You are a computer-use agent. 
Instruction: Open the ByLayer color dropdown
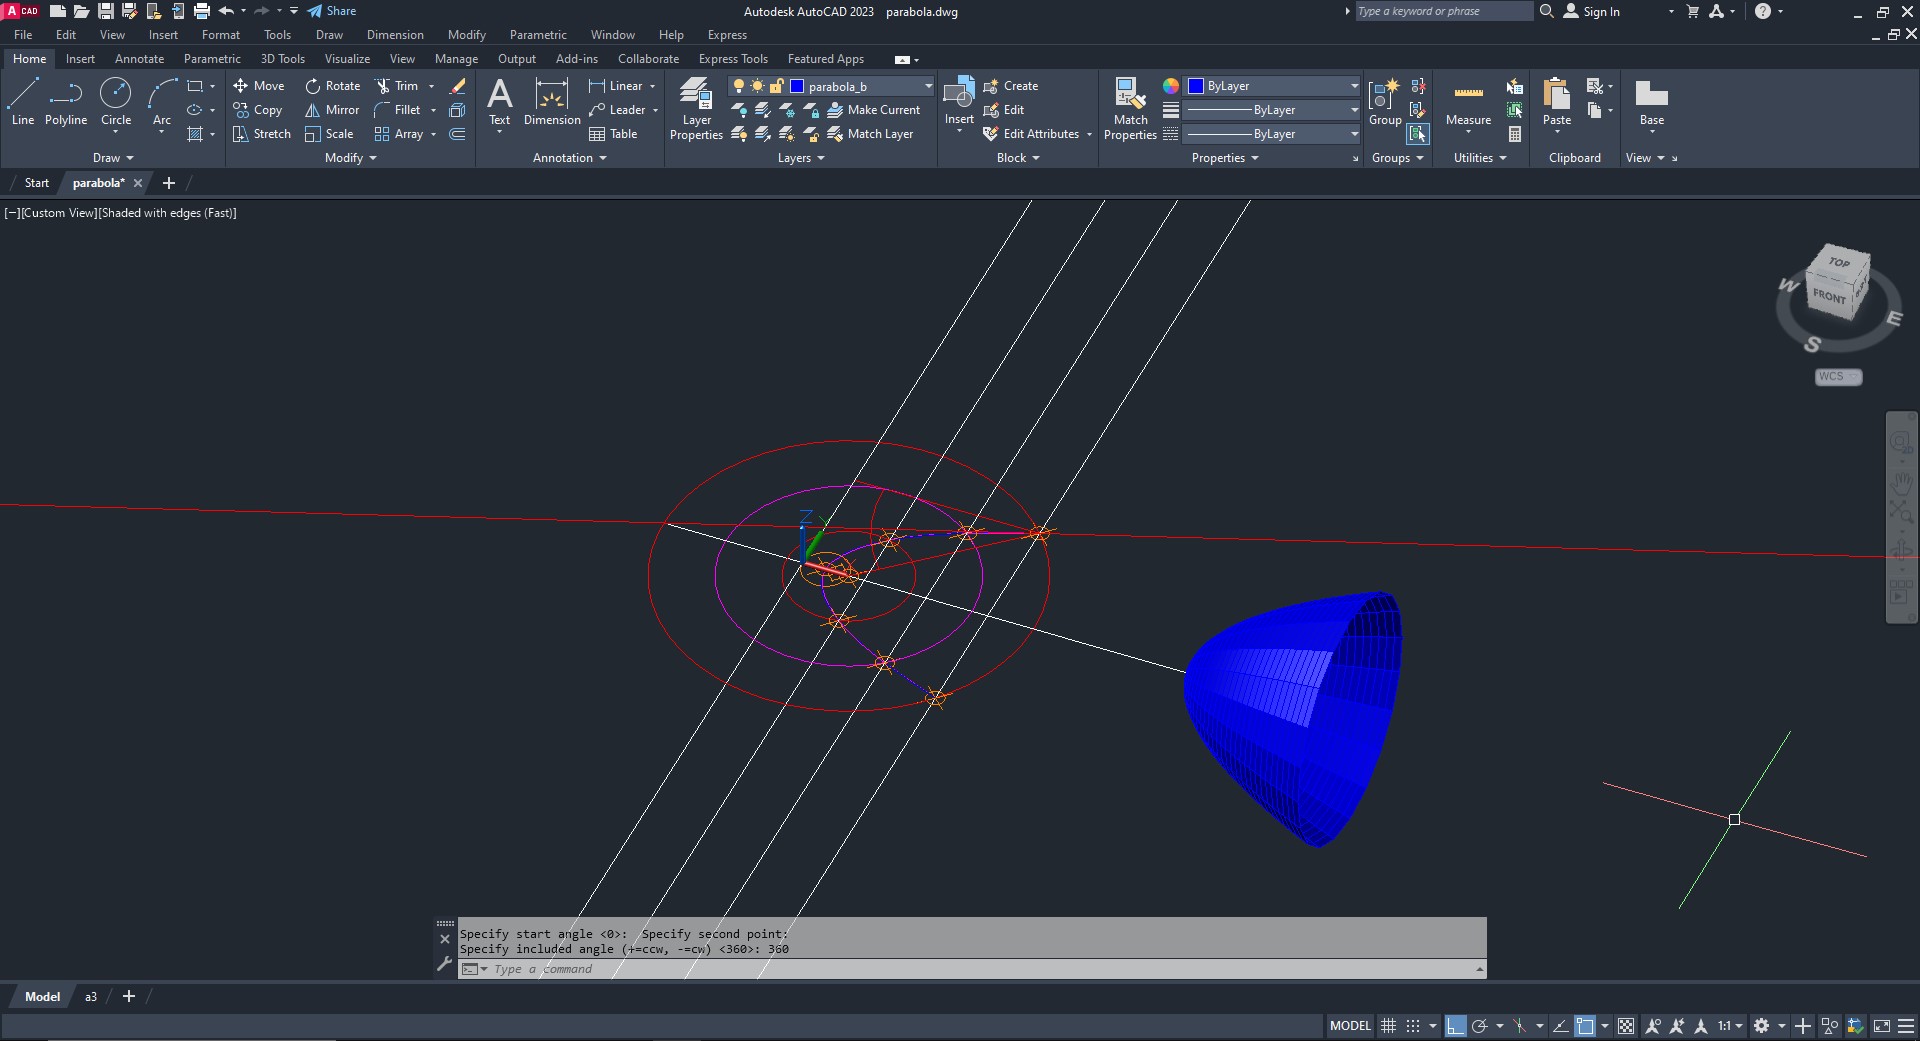pos(1354,86)
